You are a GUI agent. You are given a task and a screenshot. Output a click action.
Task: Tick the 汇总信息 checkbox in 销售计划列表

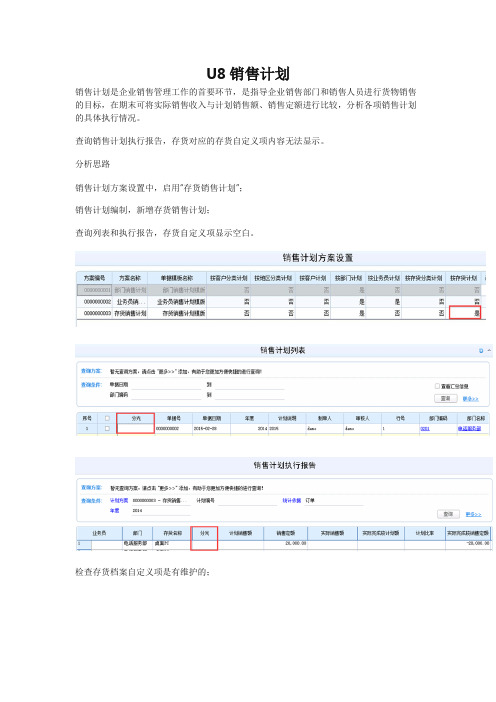coord(437,385)
